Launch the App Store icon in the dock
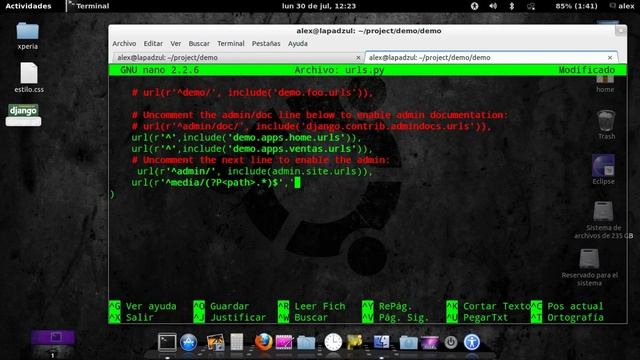Screen dimensions: 640x360 click(x=189, y=342)
